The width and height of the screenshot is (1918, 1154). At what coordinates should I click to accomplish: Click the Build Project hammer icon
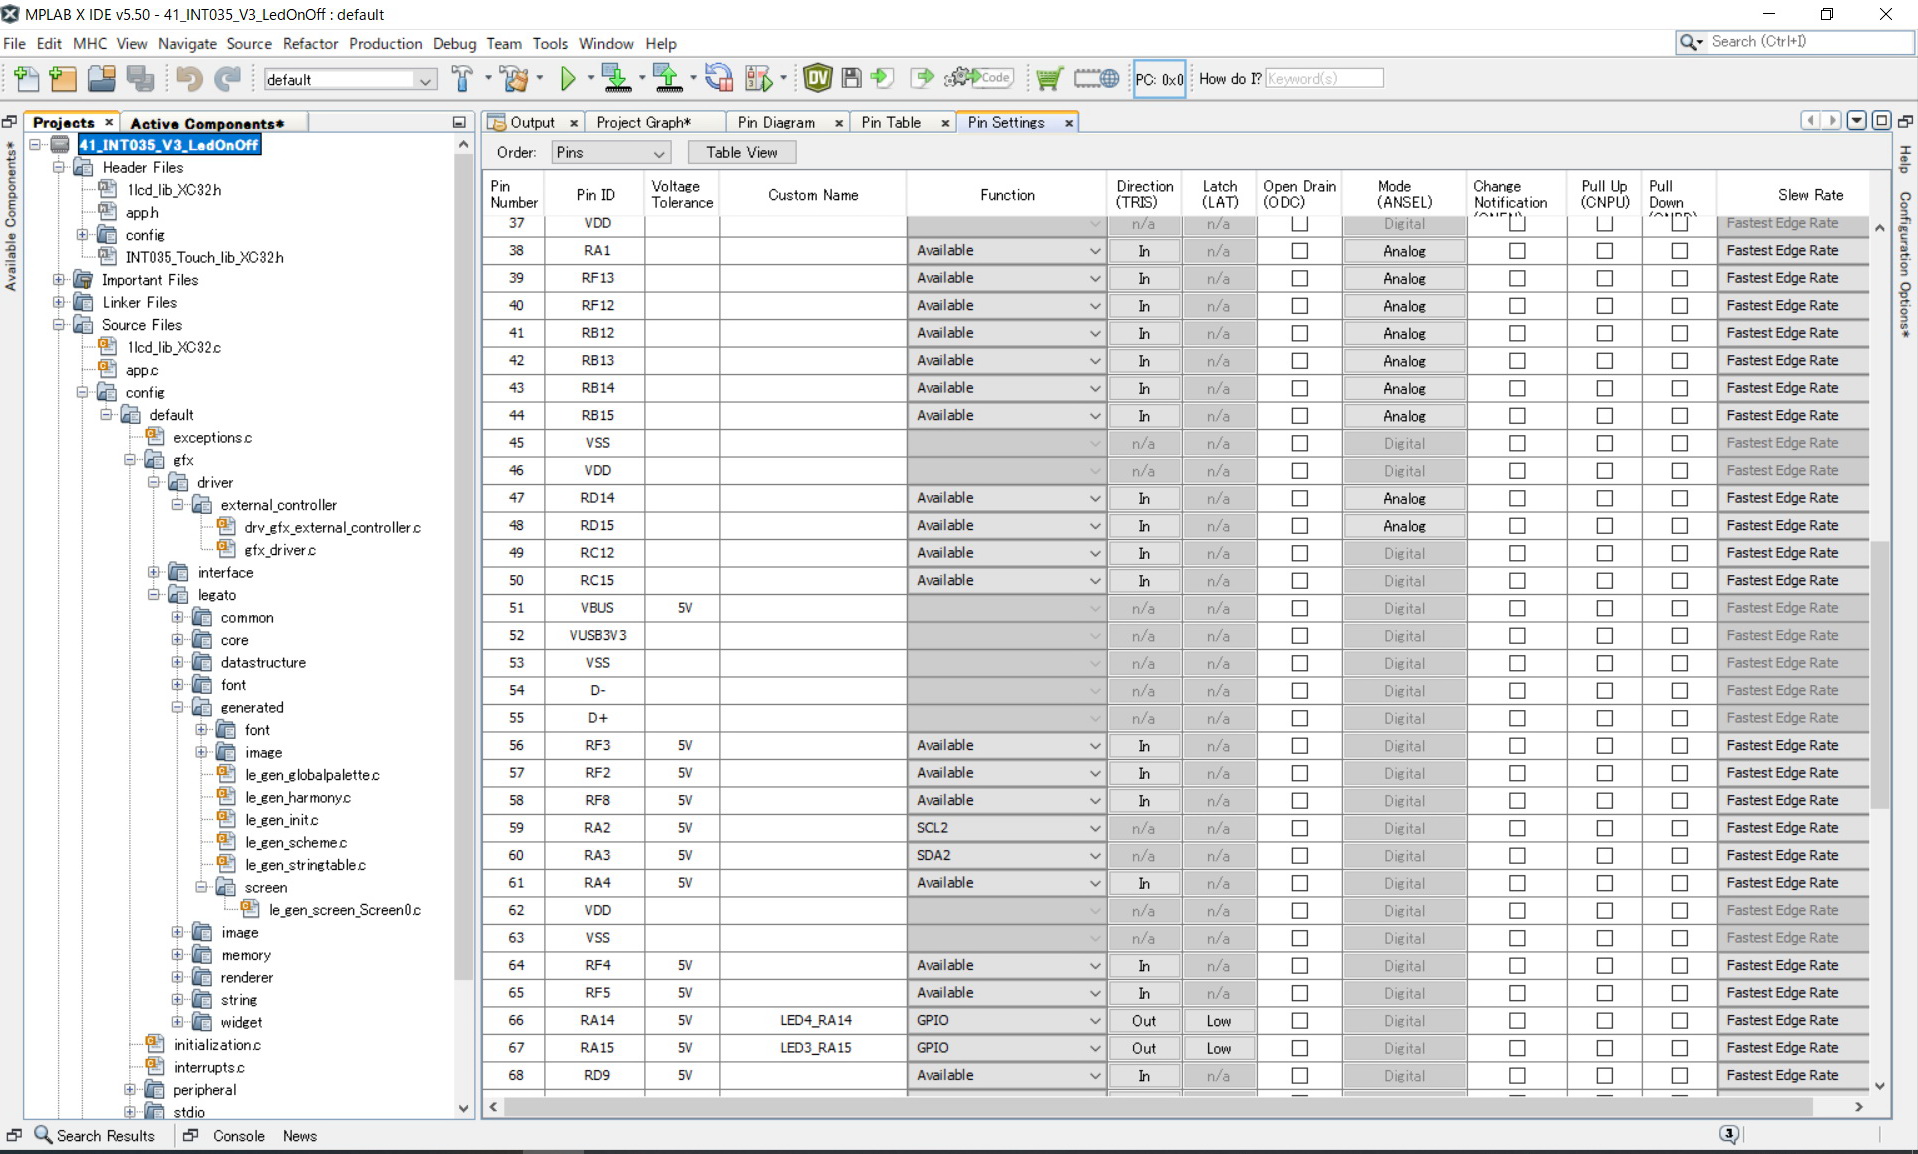click(462, 79)
